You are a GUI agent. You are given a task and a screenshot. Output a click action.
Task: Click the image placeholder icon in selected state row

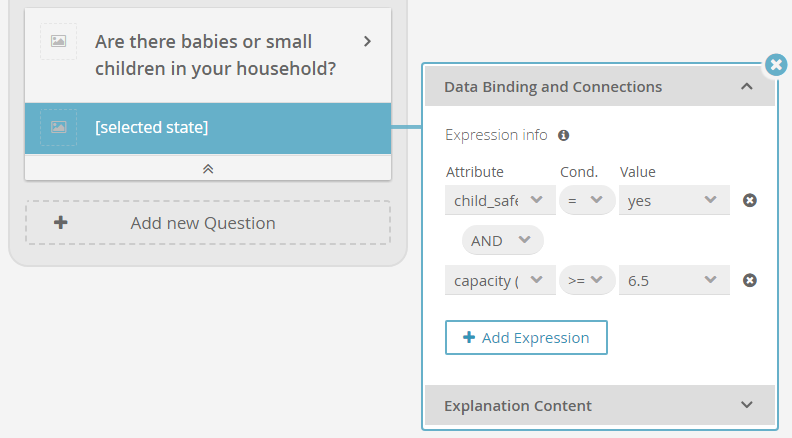(x=59, y=127)
